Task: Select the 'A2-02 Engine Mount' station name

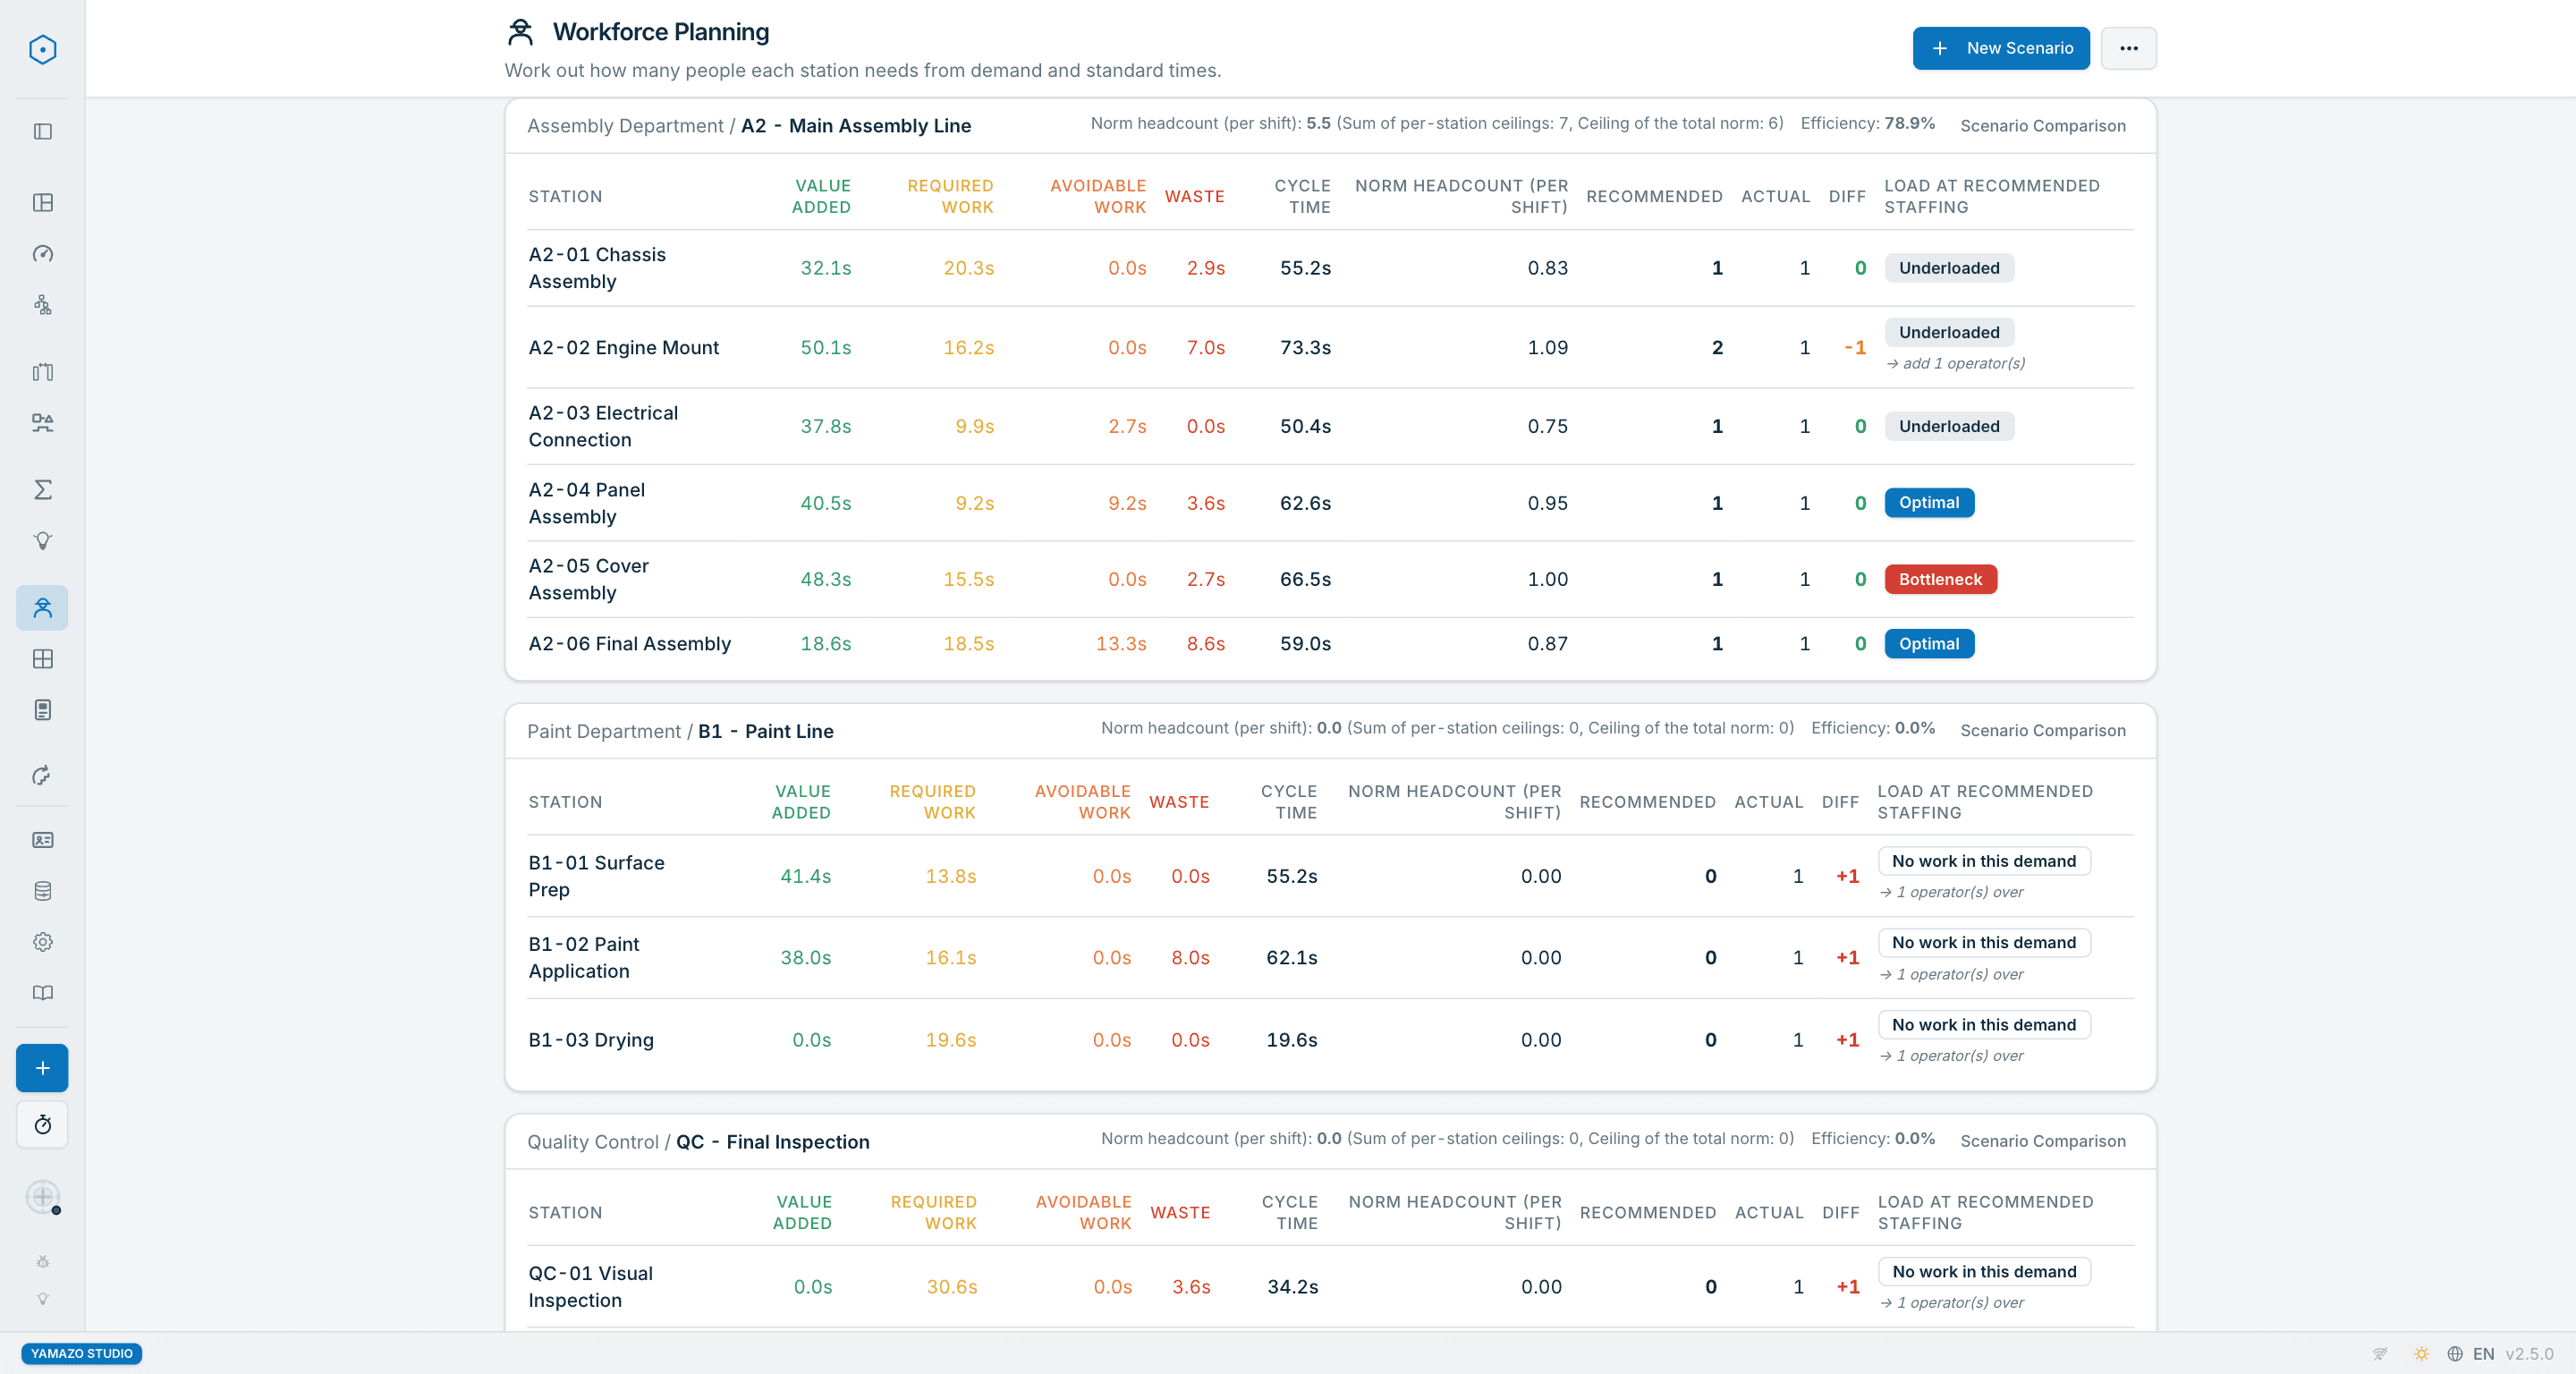Action: tap(623, 347)
